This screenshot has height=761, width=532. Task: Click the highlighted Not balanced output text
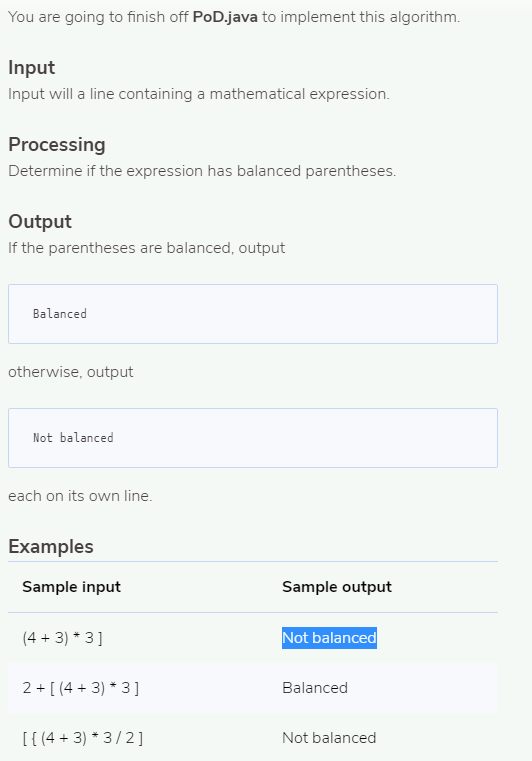pyautogui.click(x=329, y=638)
